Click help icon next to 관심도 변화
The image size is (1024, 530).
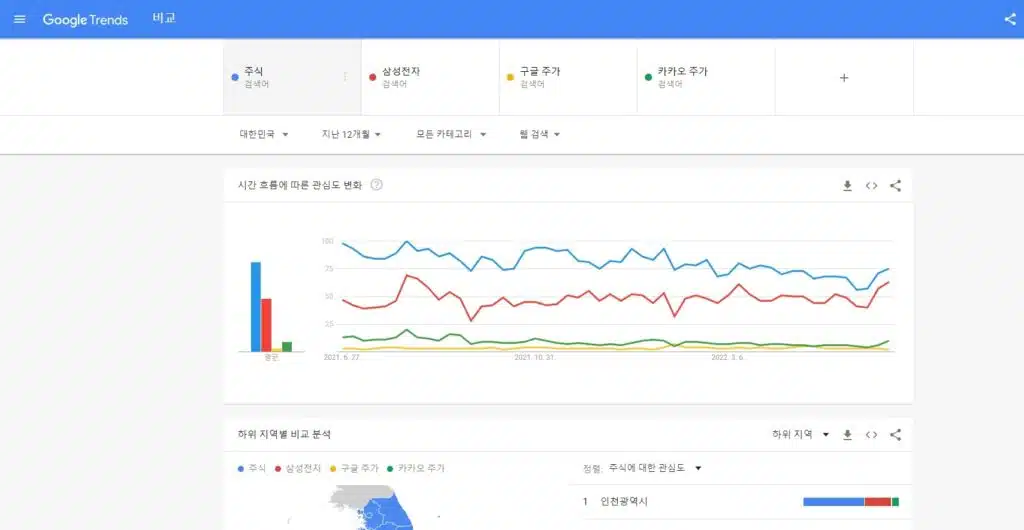click(x=377, y=185)
